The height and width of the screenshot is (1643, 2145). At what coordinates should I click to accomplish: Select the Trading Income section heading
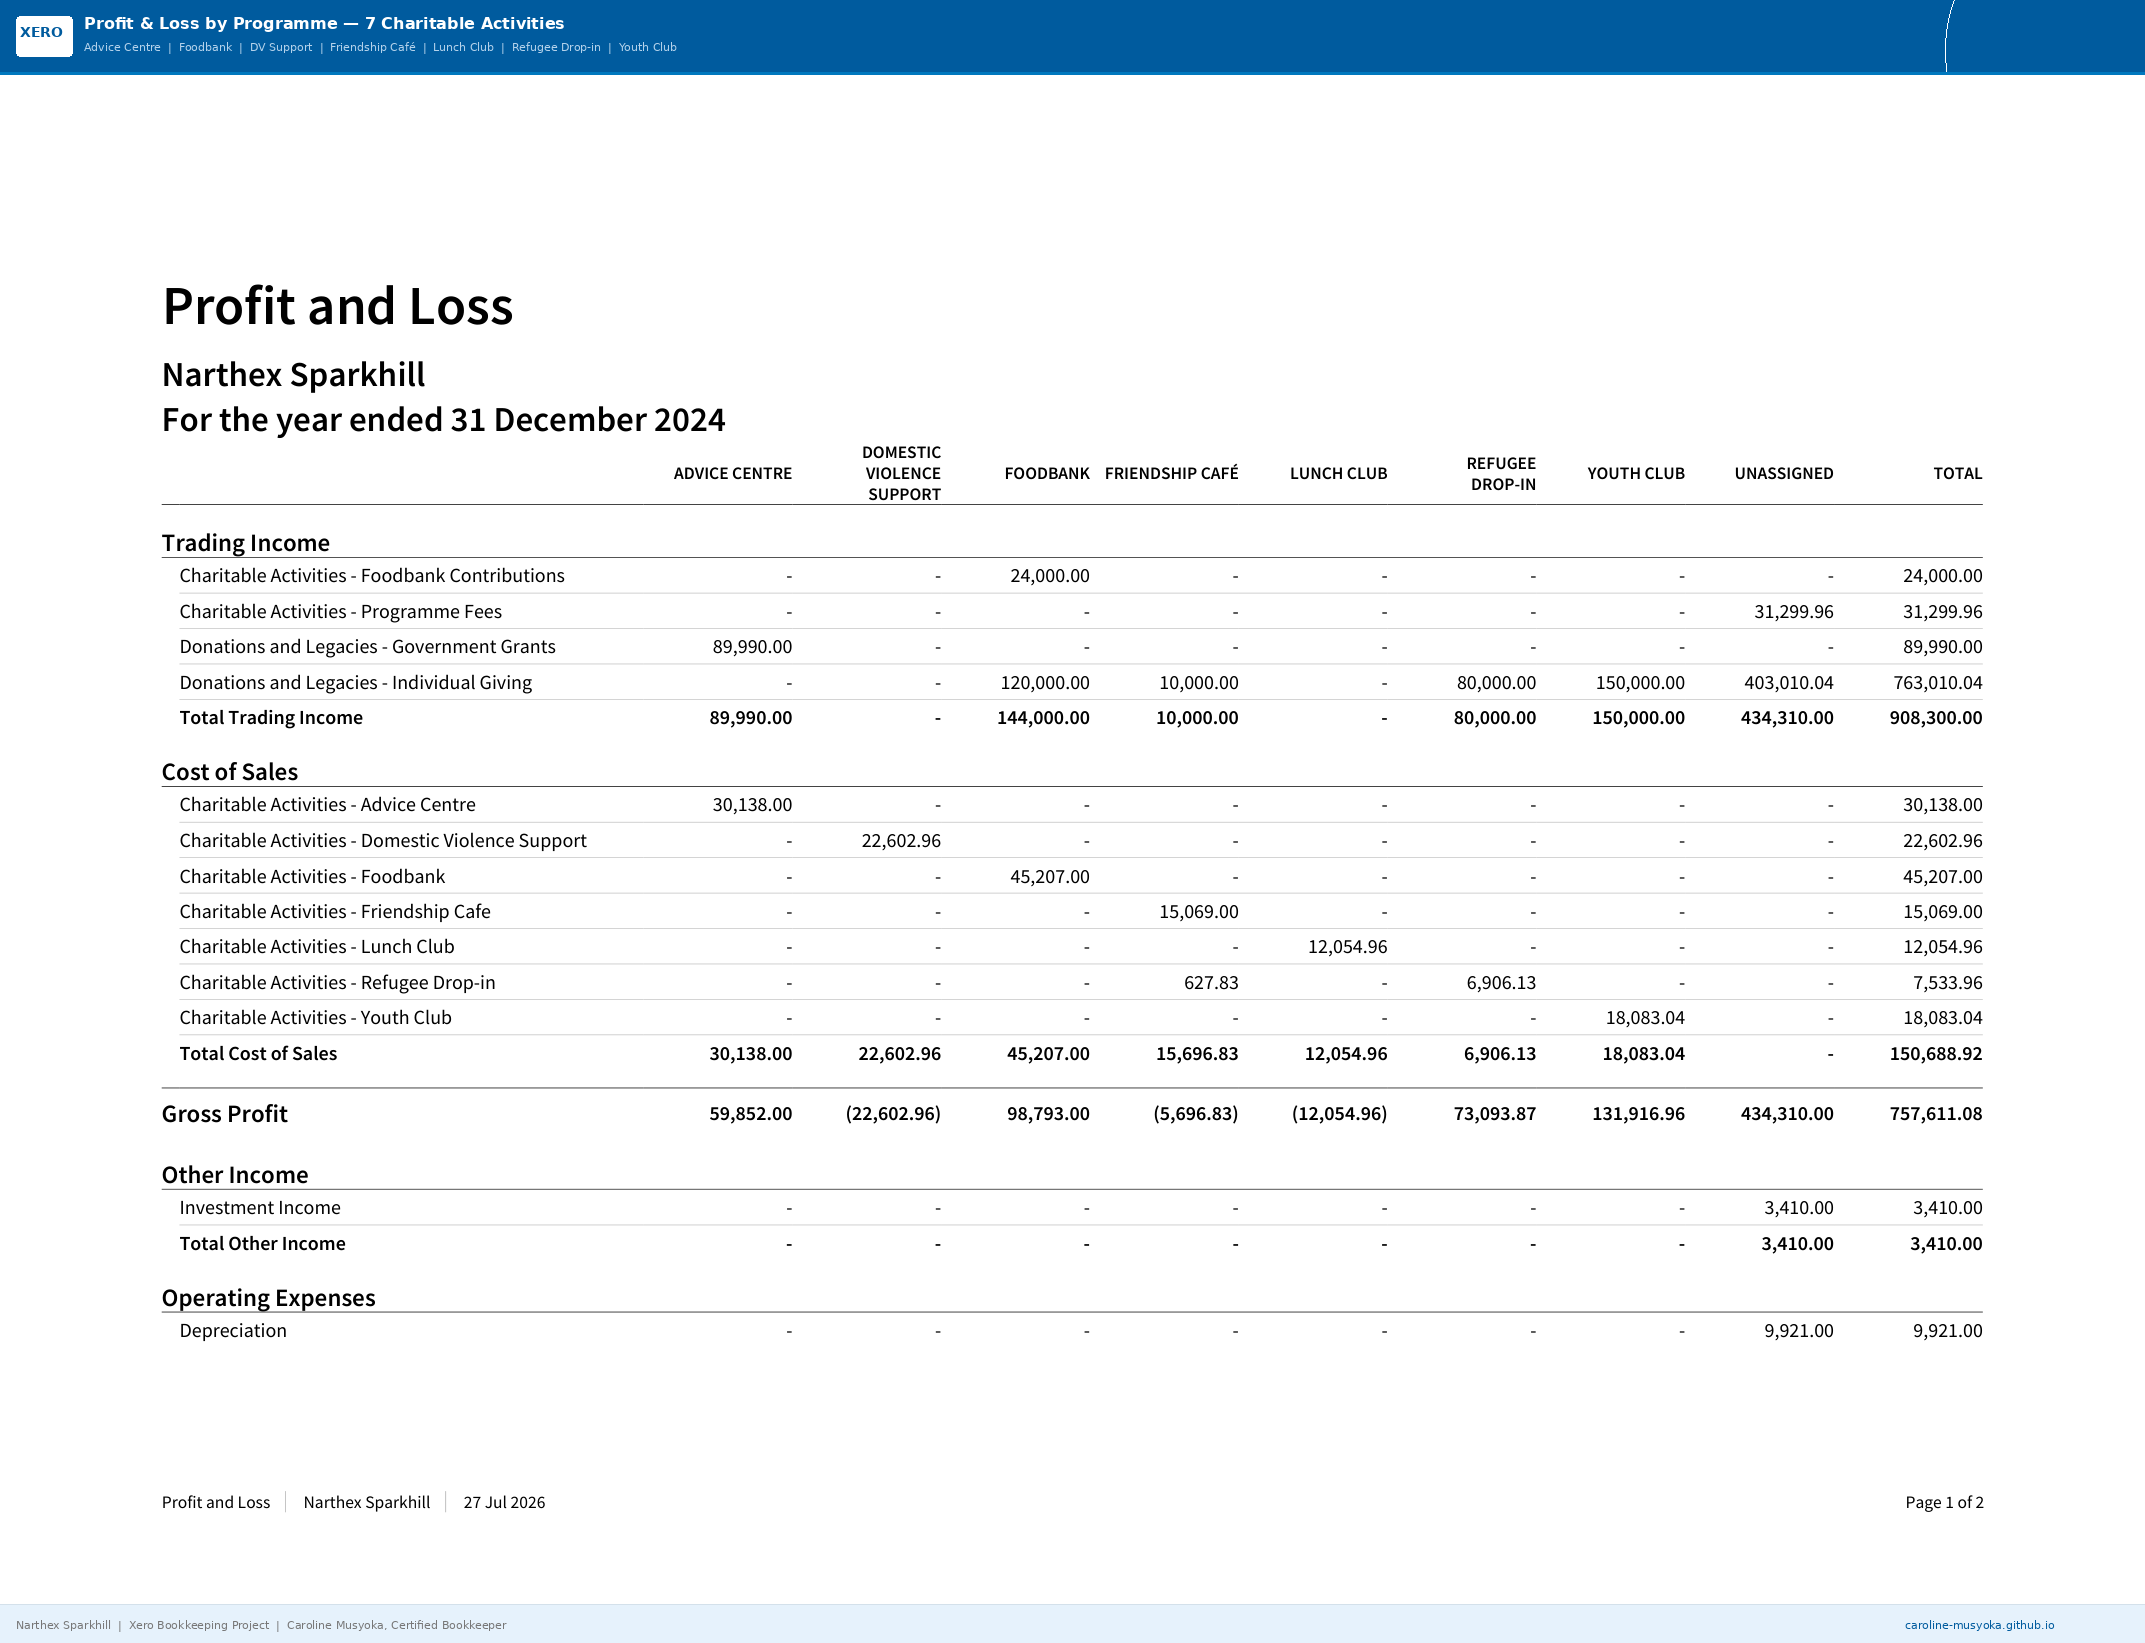click(x=246, y=543)
